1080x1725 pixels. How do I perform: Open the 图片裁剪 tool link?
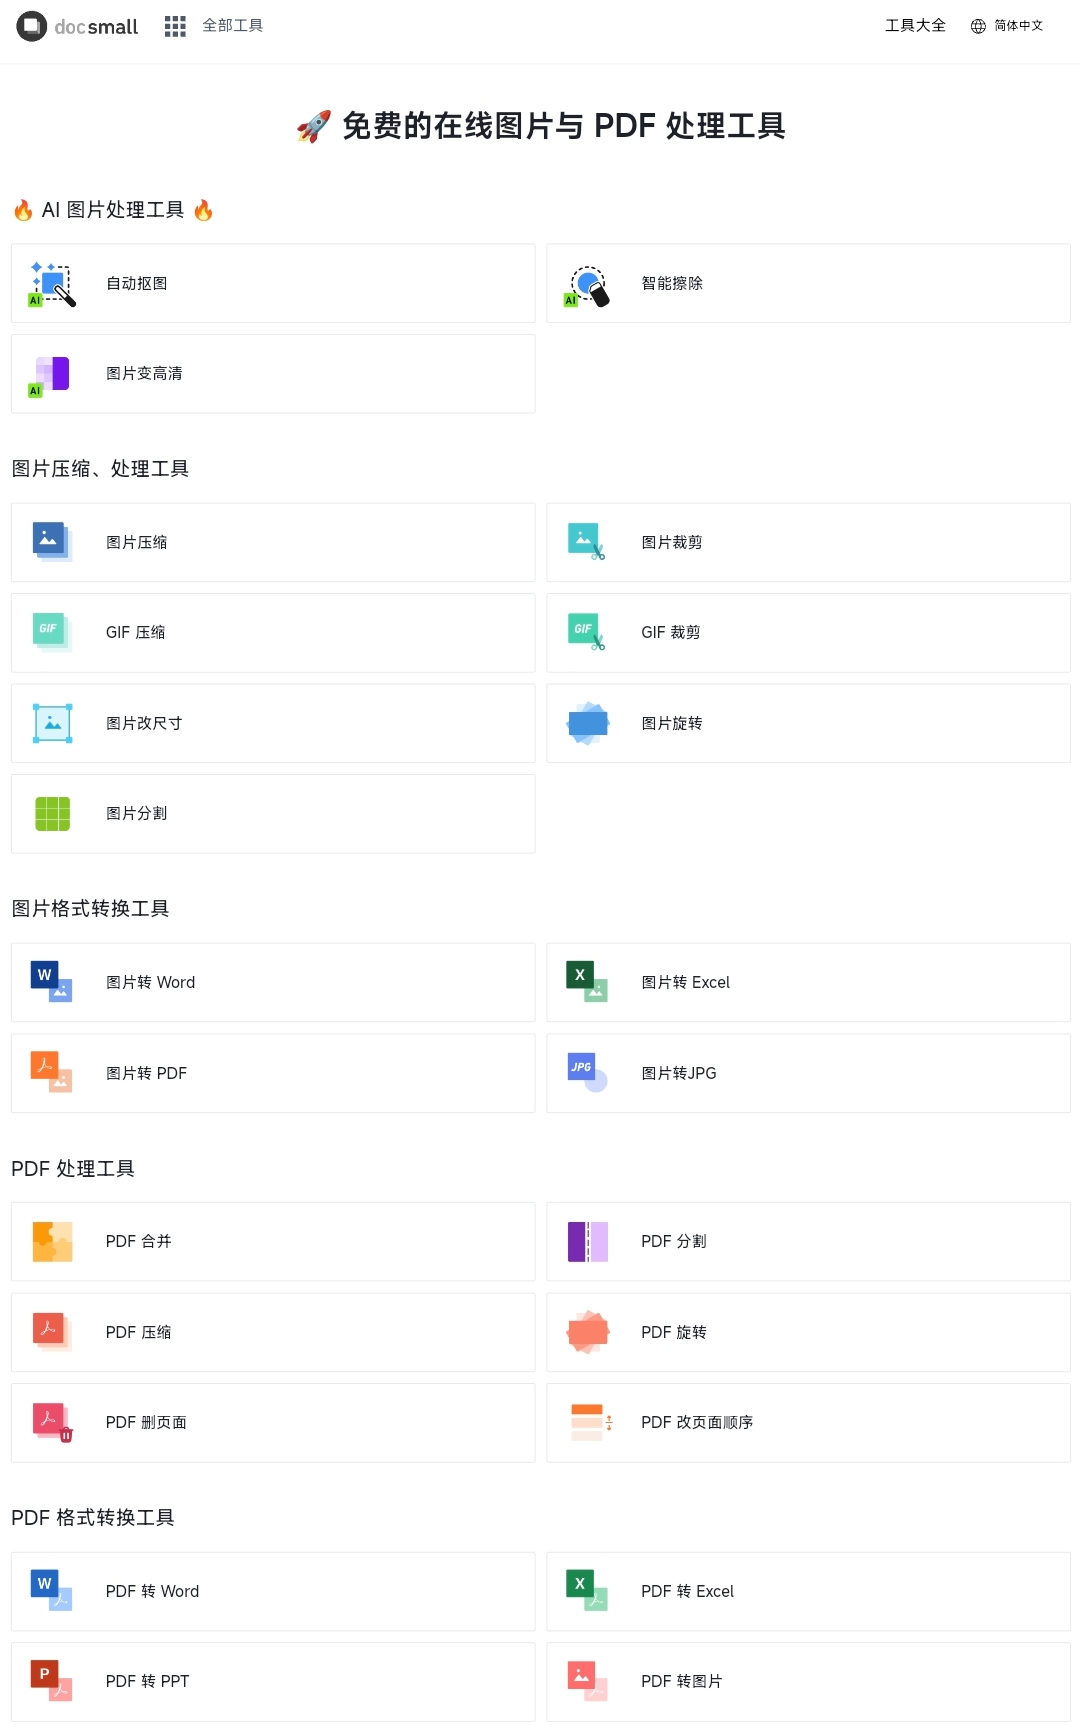point(809,542)
